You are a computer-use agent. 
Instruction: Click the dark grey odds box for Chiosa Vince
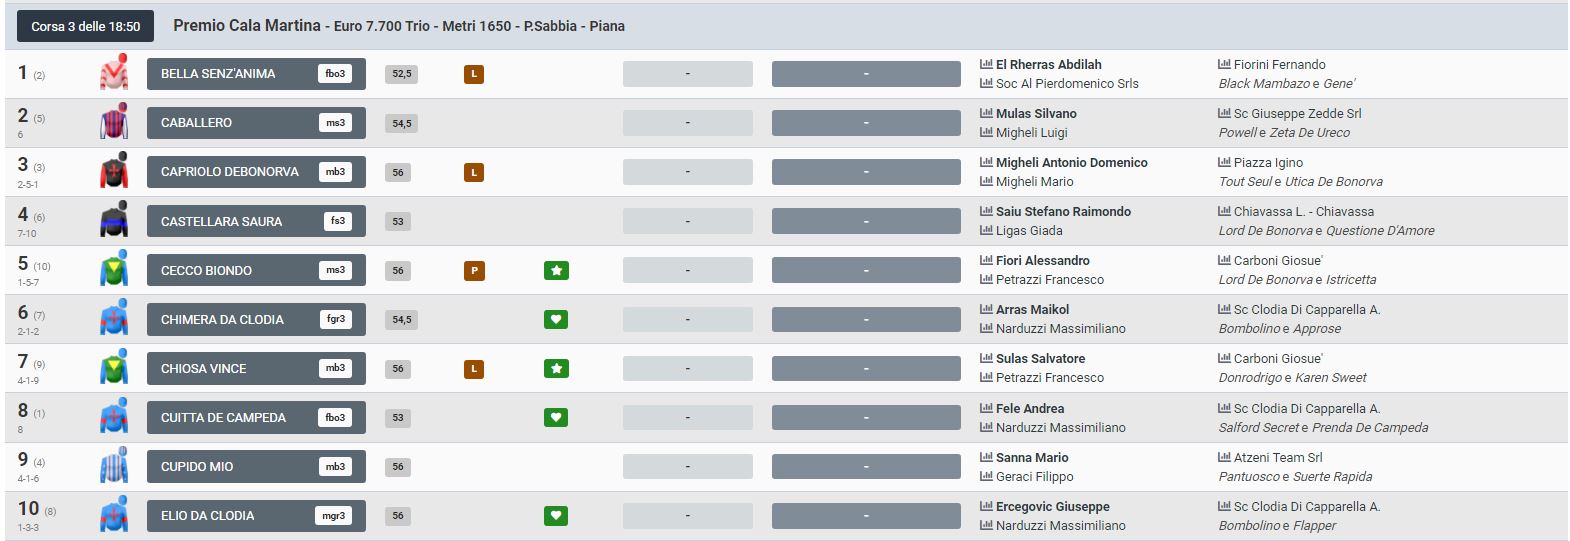point(865,369)
